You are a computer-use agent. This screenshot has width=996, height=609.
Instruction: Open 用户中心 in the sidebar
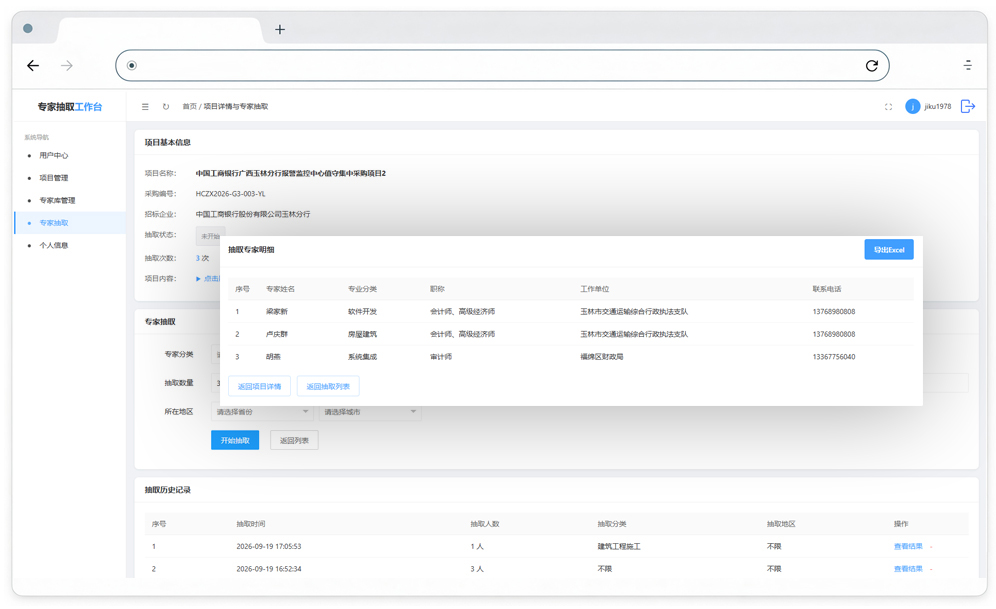53,156
